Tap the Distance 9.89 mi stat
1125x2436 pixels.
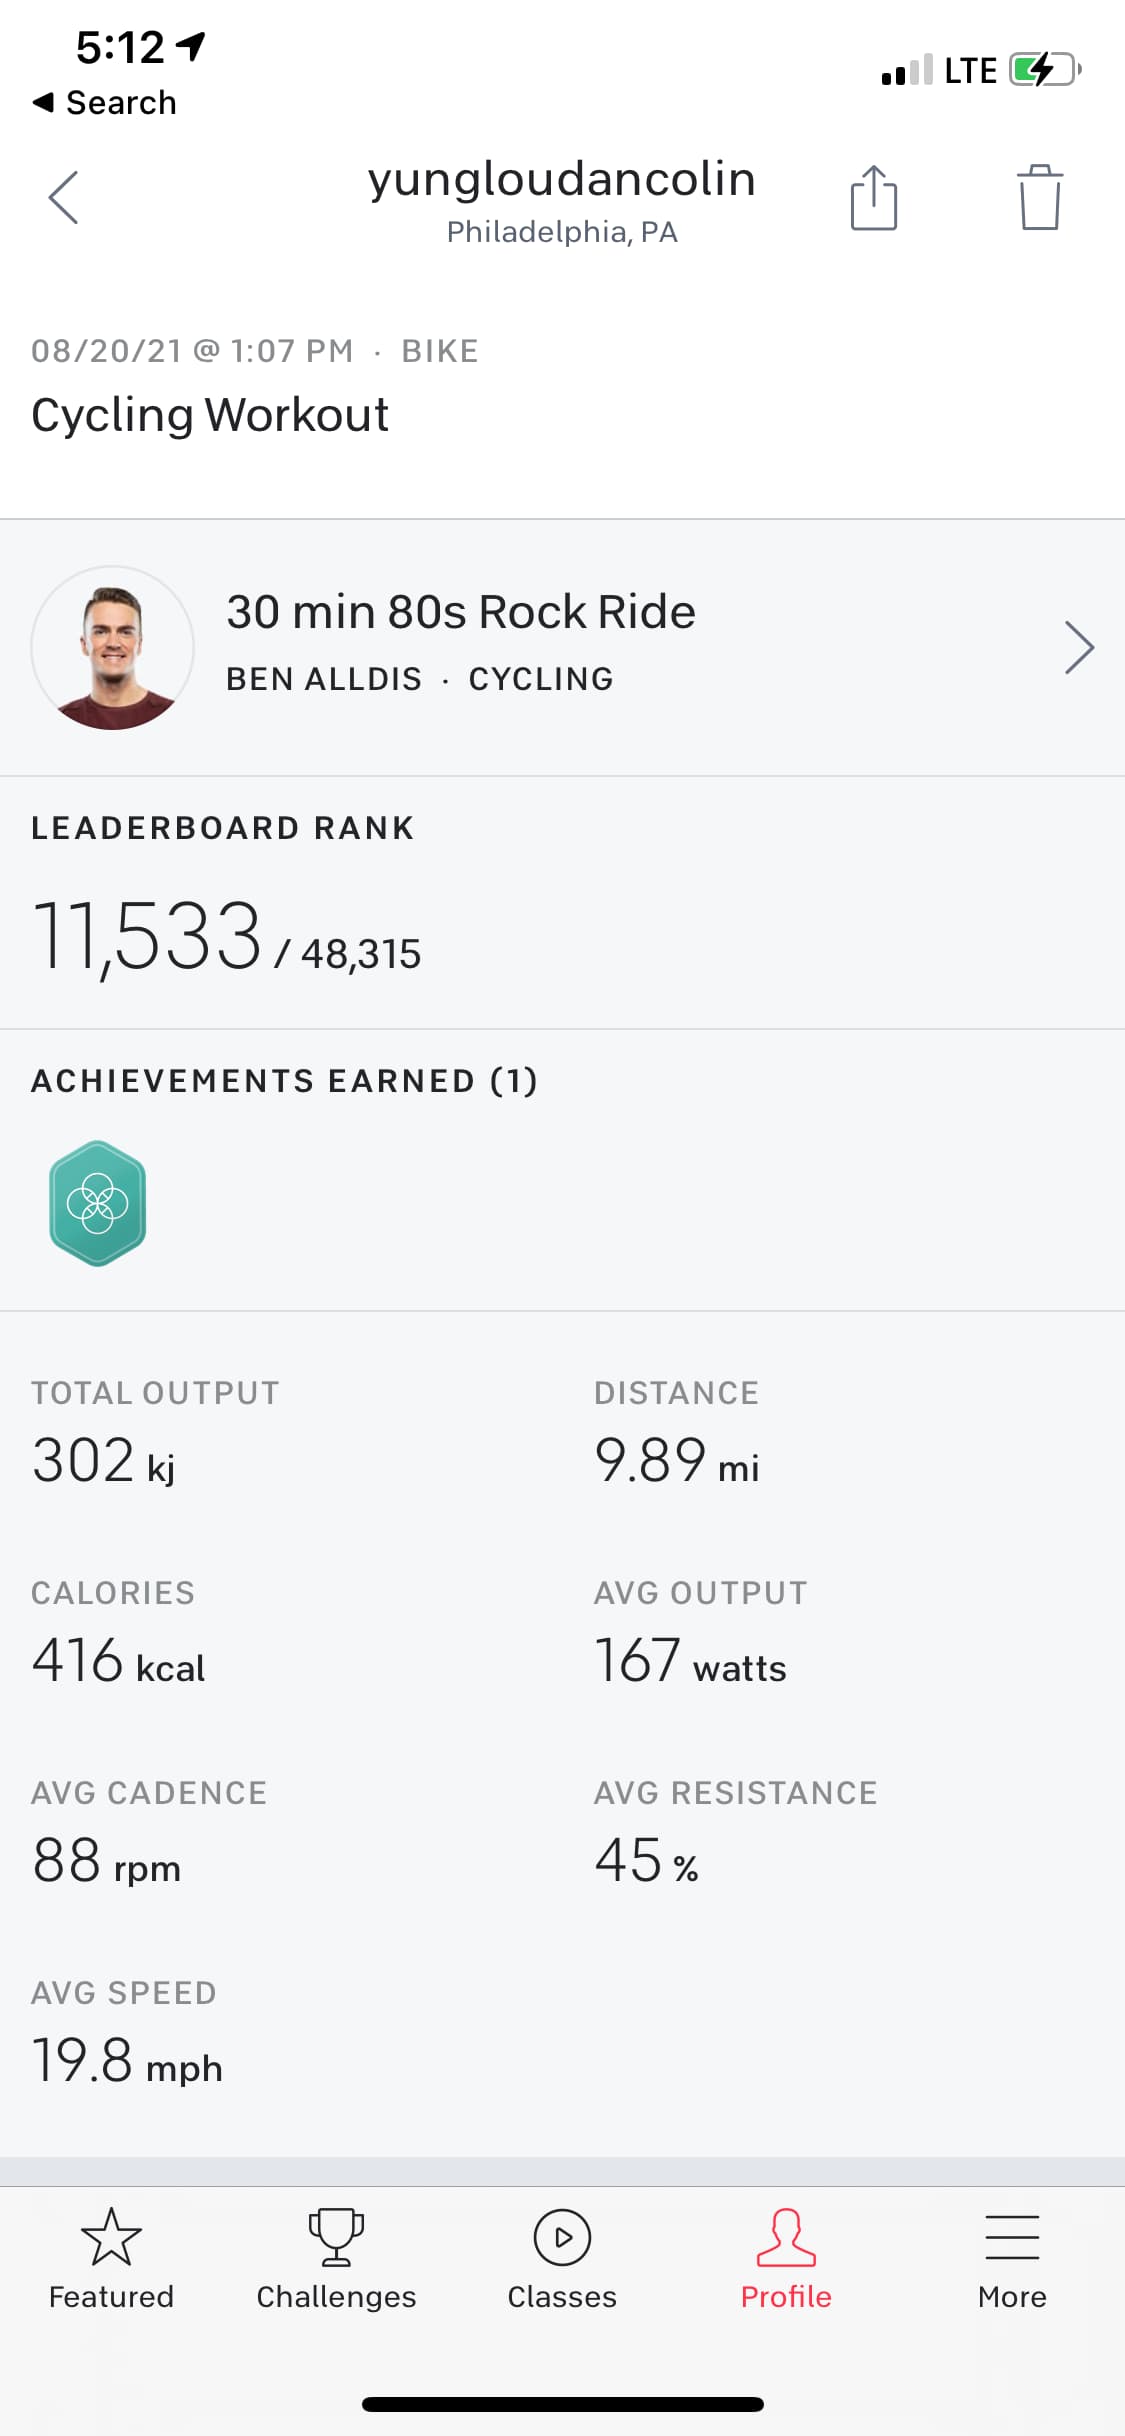[677, 1460]
